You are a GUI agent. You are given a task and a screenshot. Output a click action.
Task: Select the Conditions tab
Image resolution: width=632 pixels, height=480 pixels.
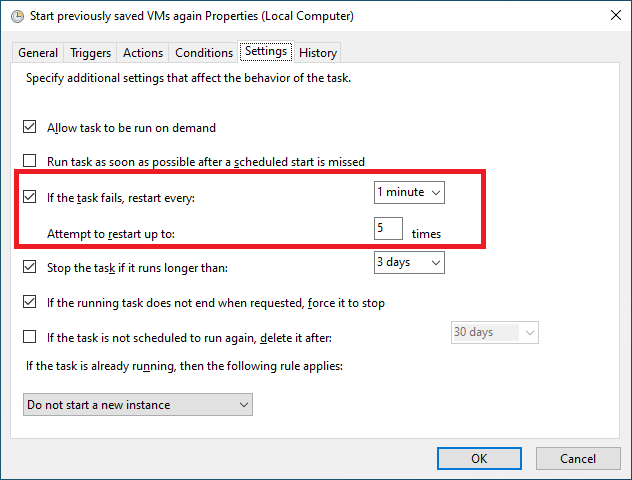click(204, 53)
